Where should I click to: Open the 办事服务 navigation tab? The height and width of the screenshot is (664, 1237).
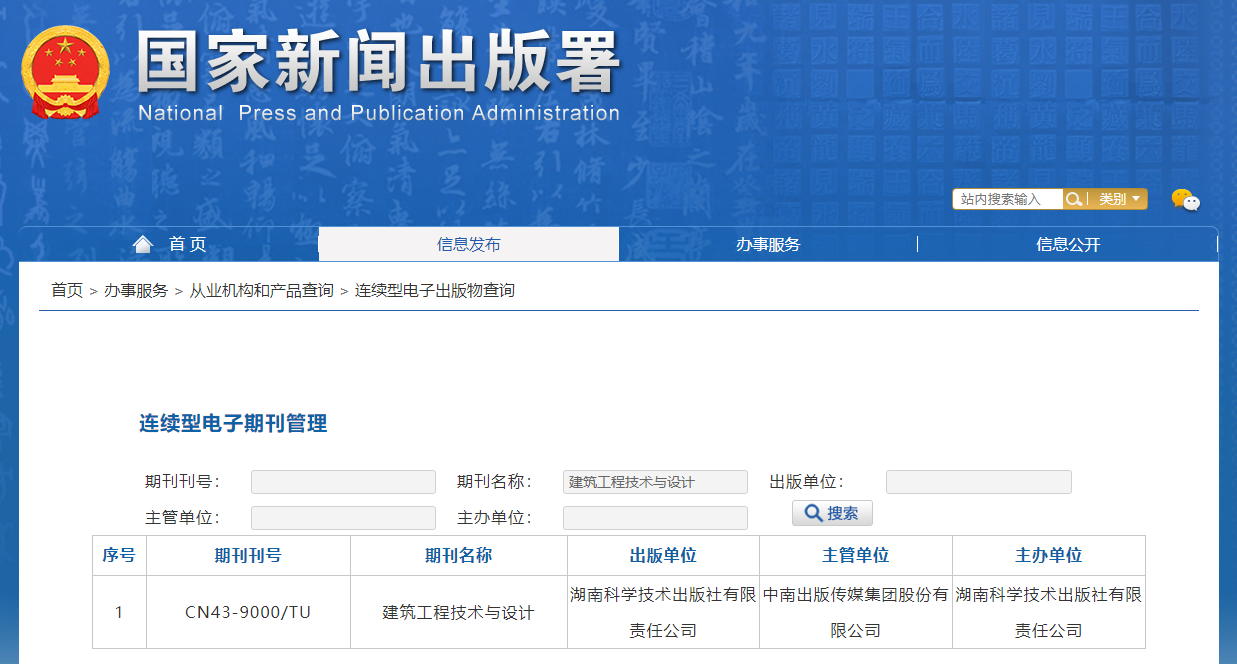(x=768, y=245)
